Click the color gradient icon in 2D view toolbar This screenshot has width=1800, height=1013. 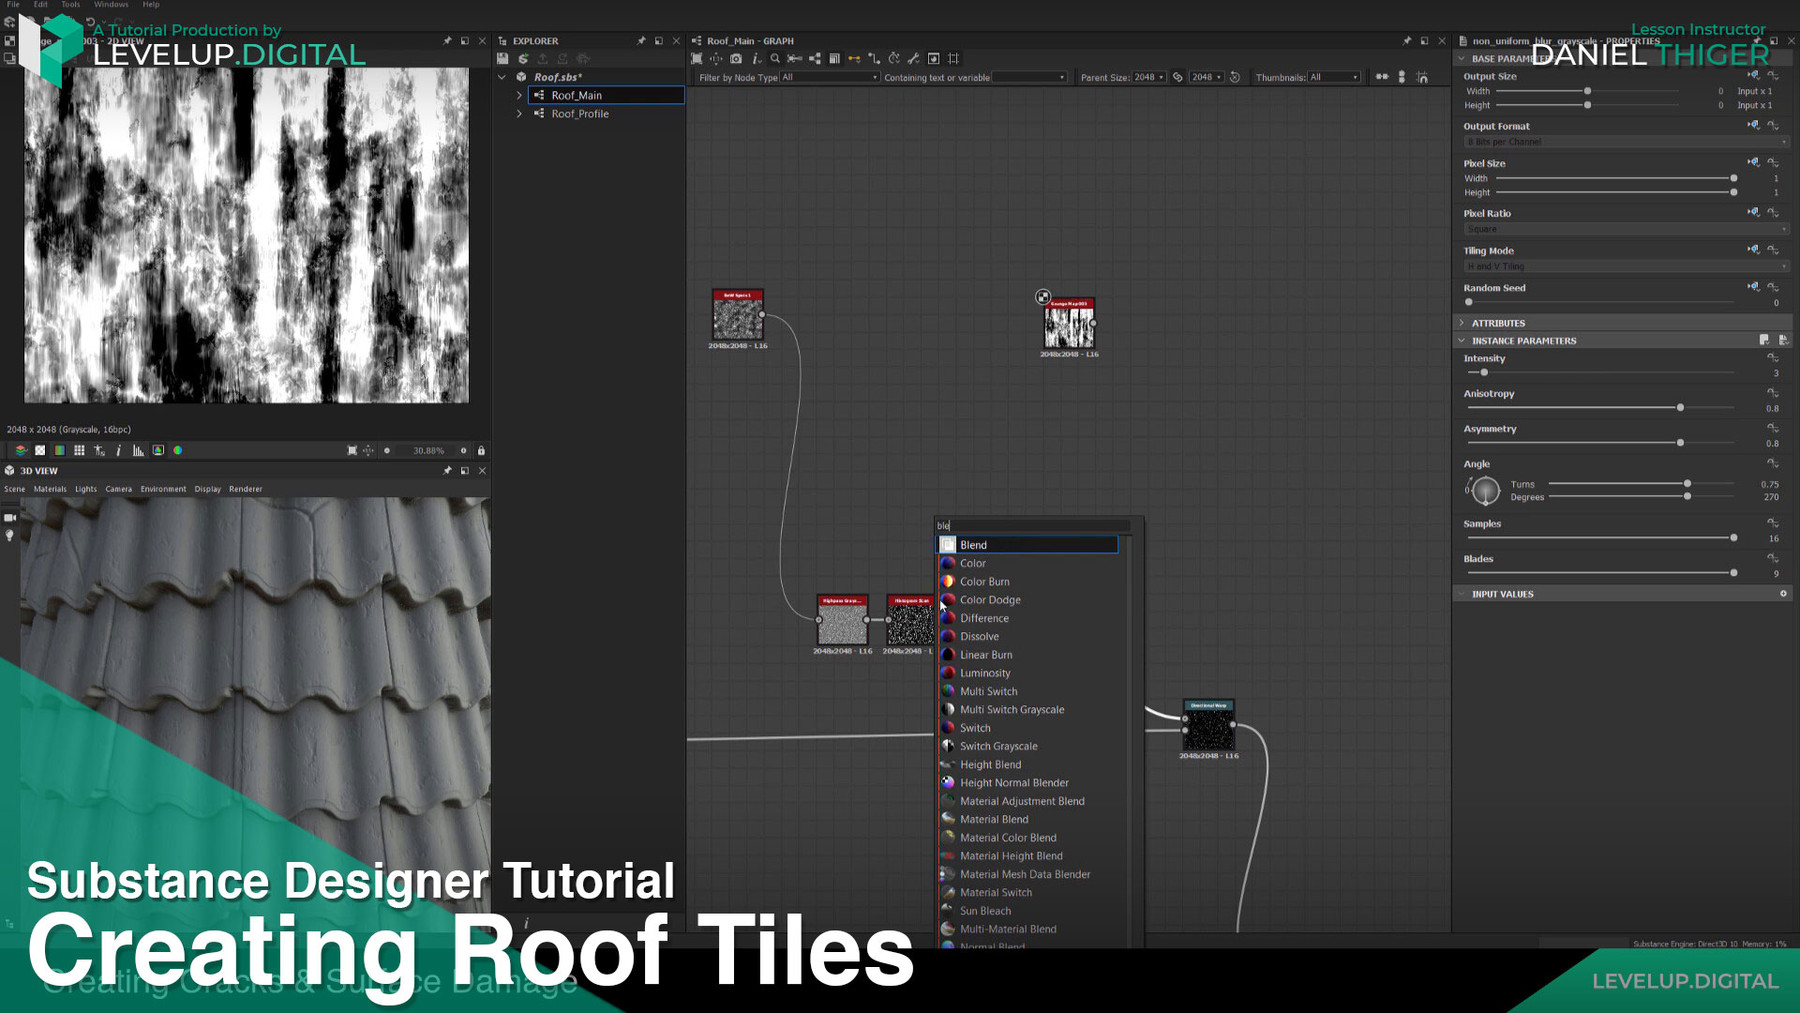(59, 451)
